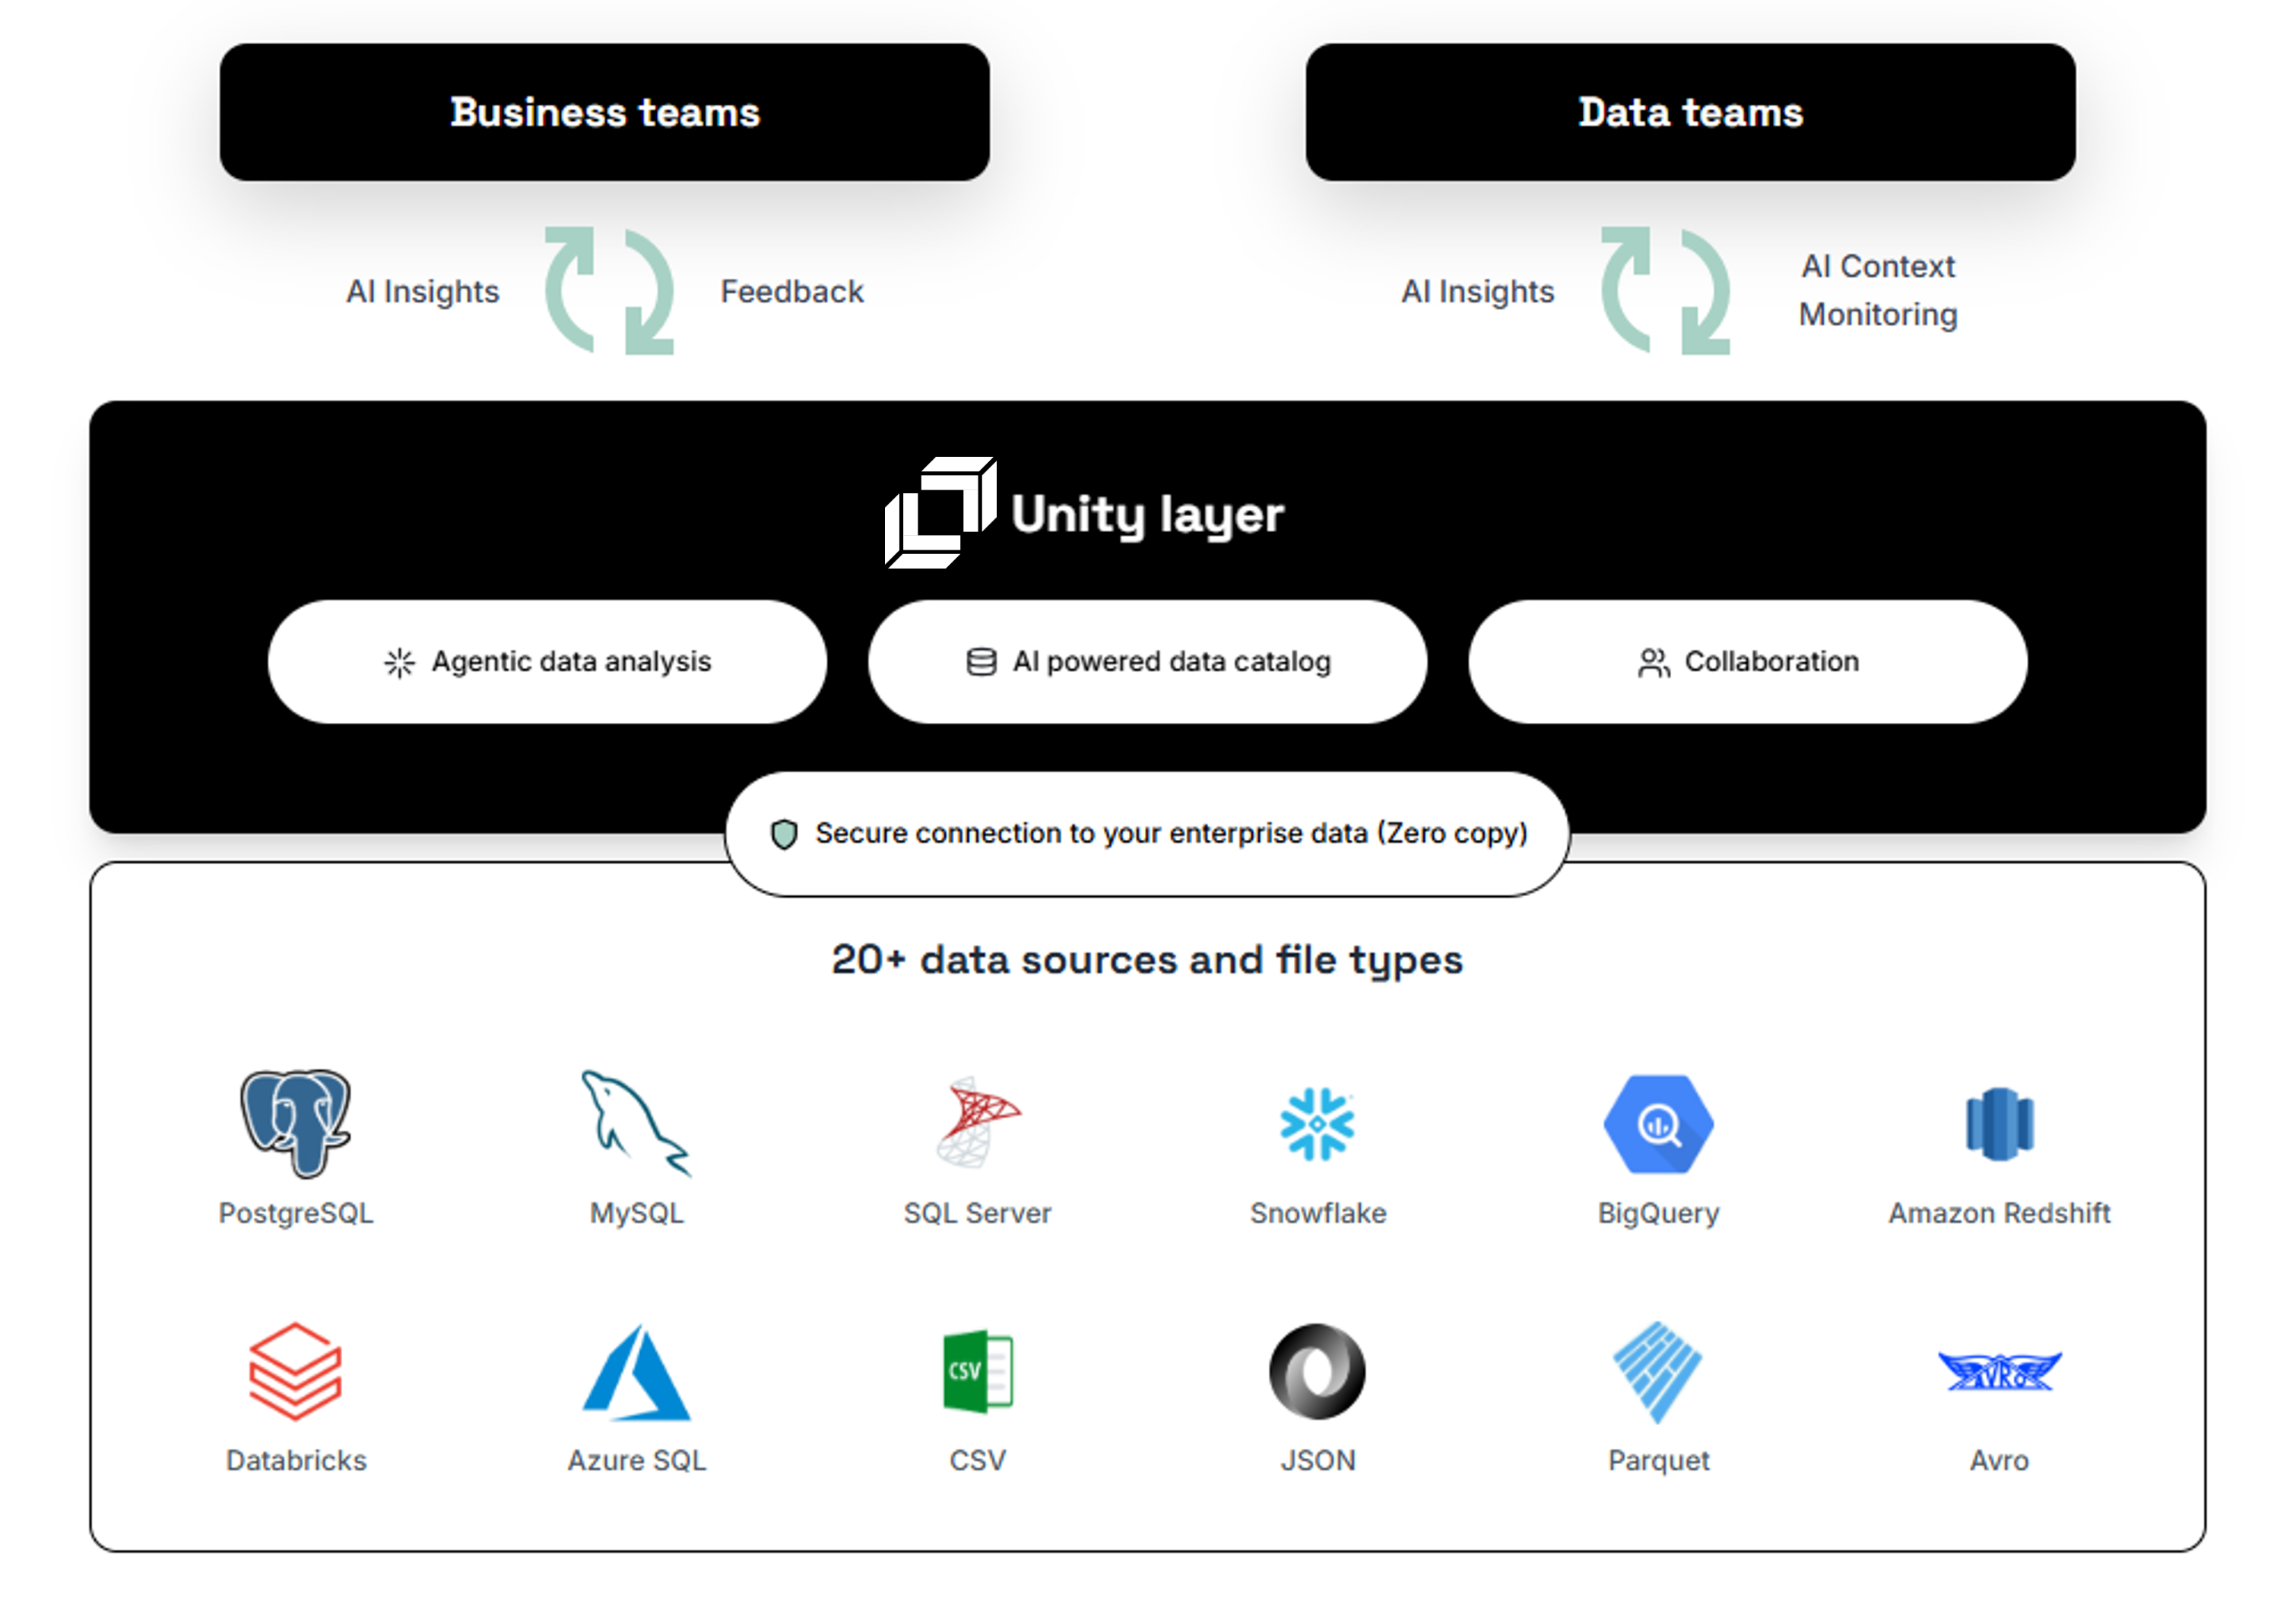
Task: Select AI powered data catalog pill
Action: (1147, 661)
